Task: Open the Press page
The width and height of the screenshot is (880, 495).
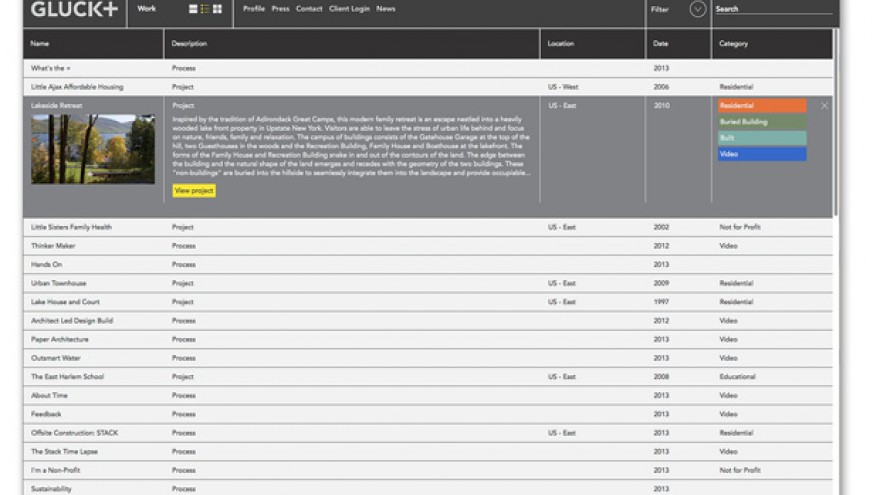Action: [x=280, y=9]
